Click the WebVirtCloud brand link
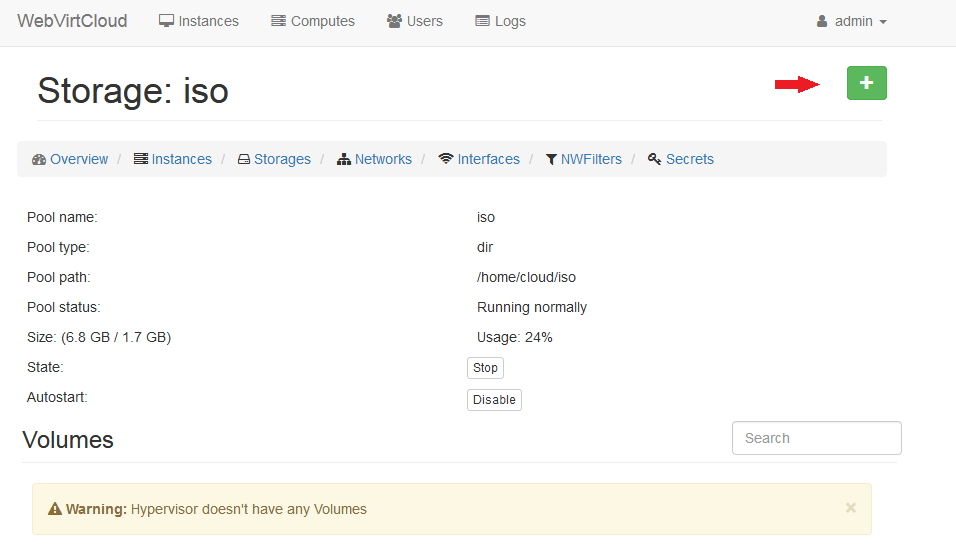Screen dimensions: 956x552 click(72, 21)
